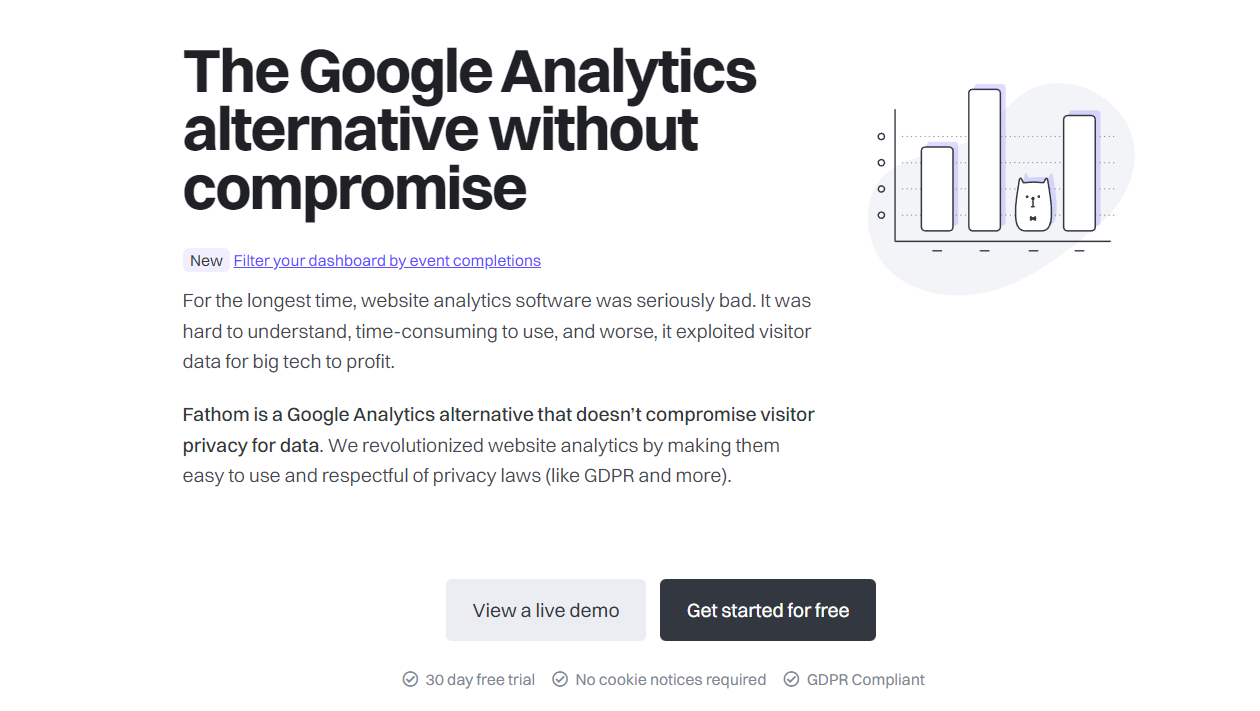Open the Filter your dashboard by event completions link
1260x711 pixels.
point(387,261)
